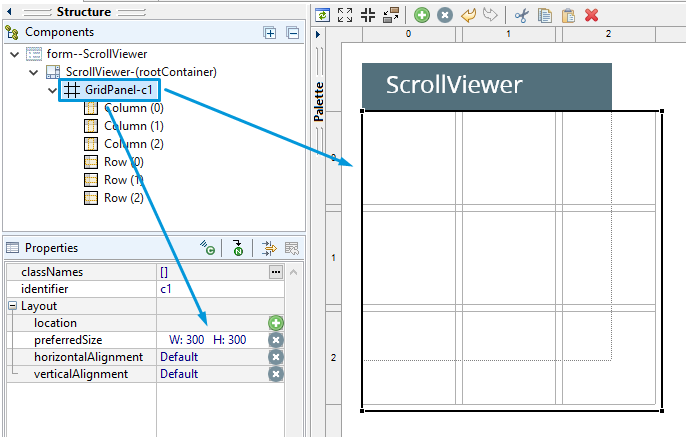686x437 pixels.
Task: Open the vertical Palette panel
Action: point(319,100)
